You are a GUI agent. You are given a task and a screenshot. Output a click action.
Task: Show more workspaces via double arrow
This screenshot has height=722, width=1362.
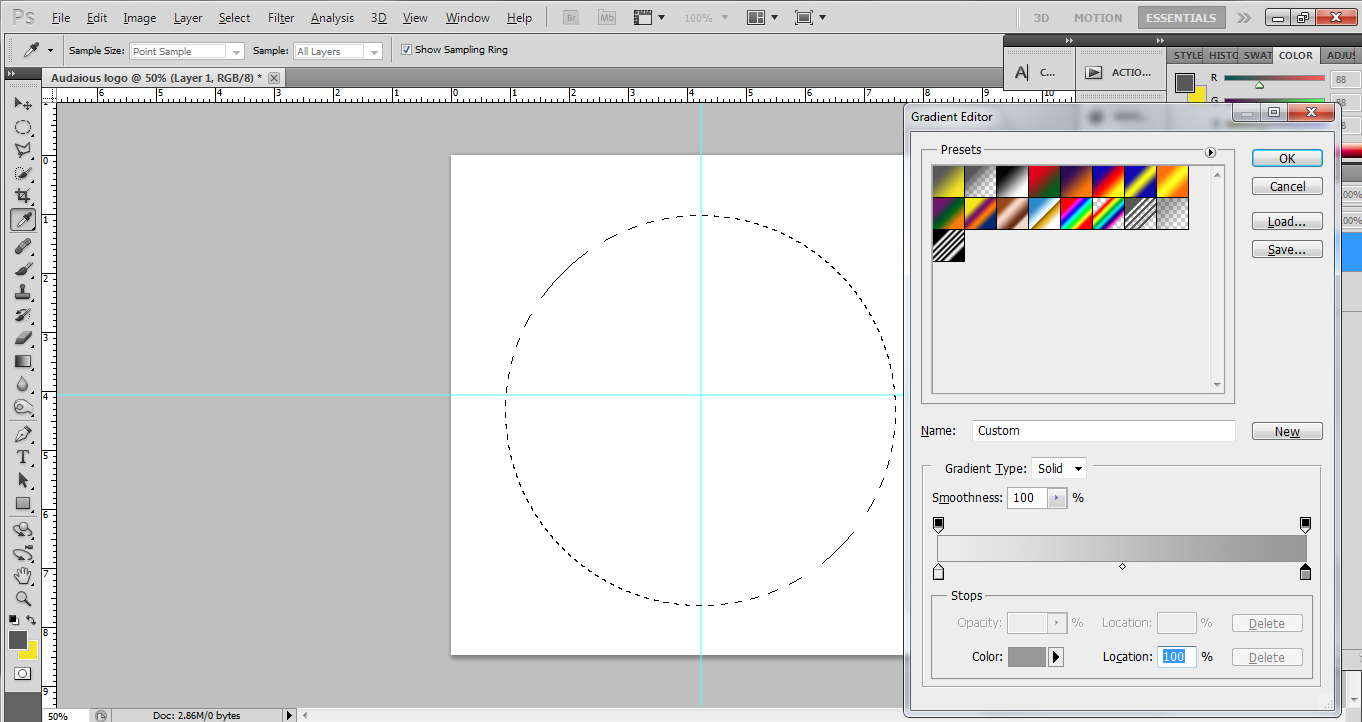coord(1243,18)
